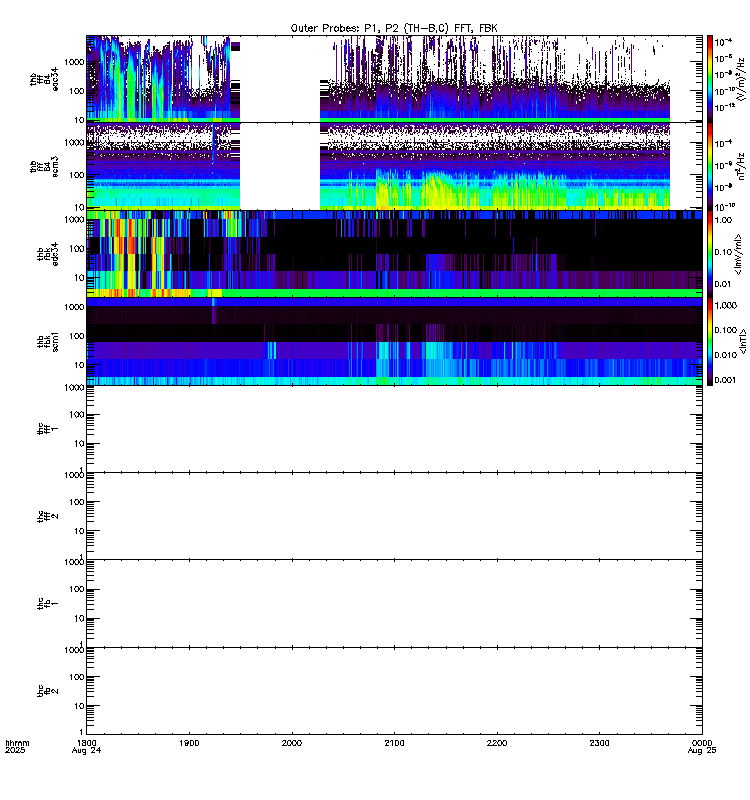
Task: Click the "2025" year label
Action: 15,751
